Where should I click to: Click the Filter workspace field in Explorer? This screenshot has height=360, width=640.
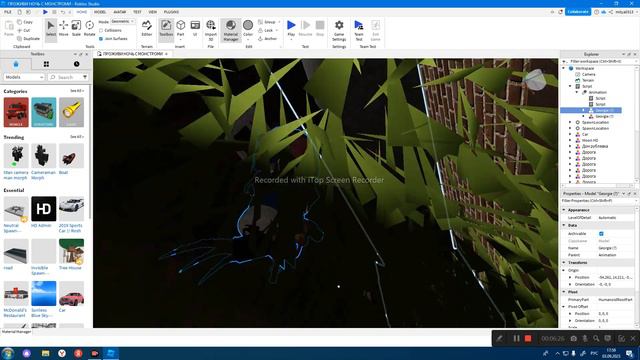click(600, 61)
